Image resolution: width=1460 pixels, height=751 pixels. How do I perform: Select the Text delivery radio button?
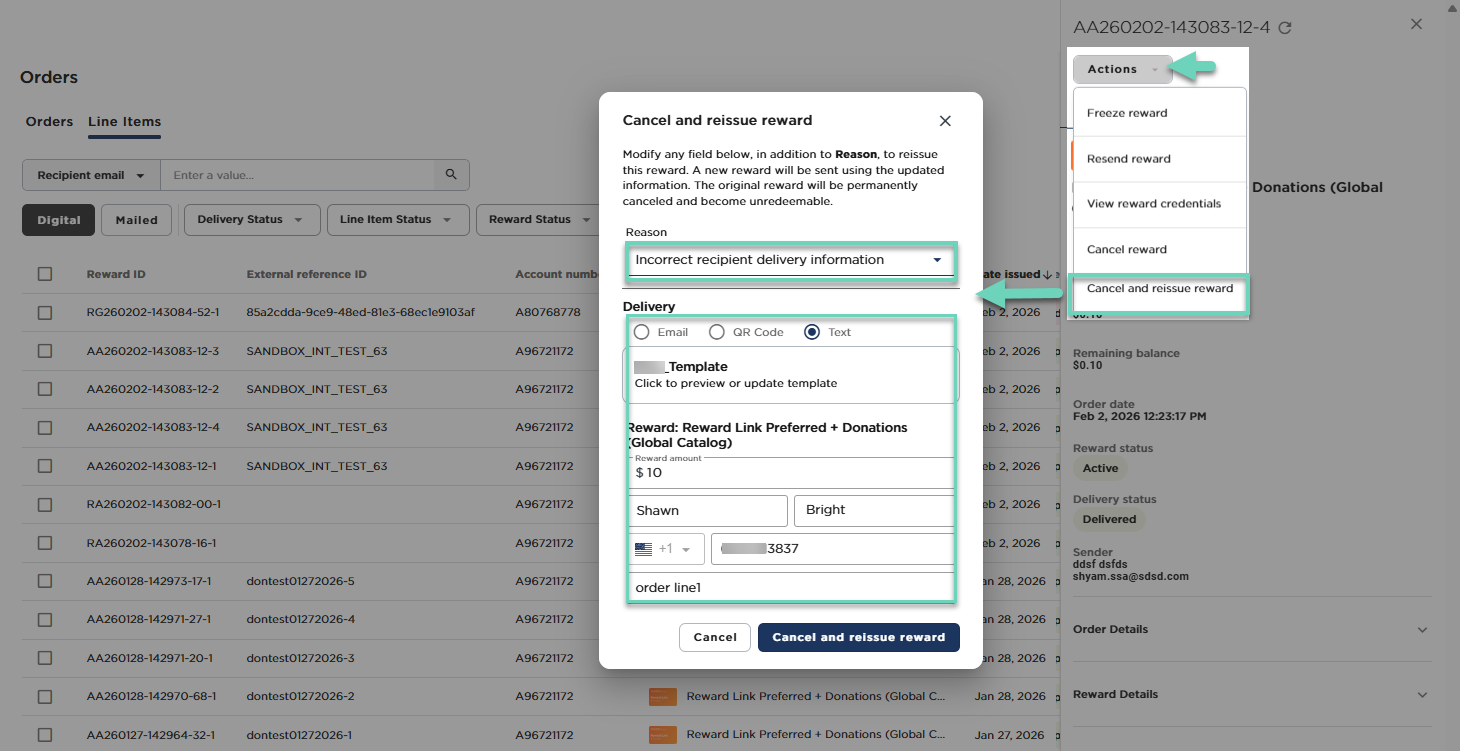click(812, 332)
